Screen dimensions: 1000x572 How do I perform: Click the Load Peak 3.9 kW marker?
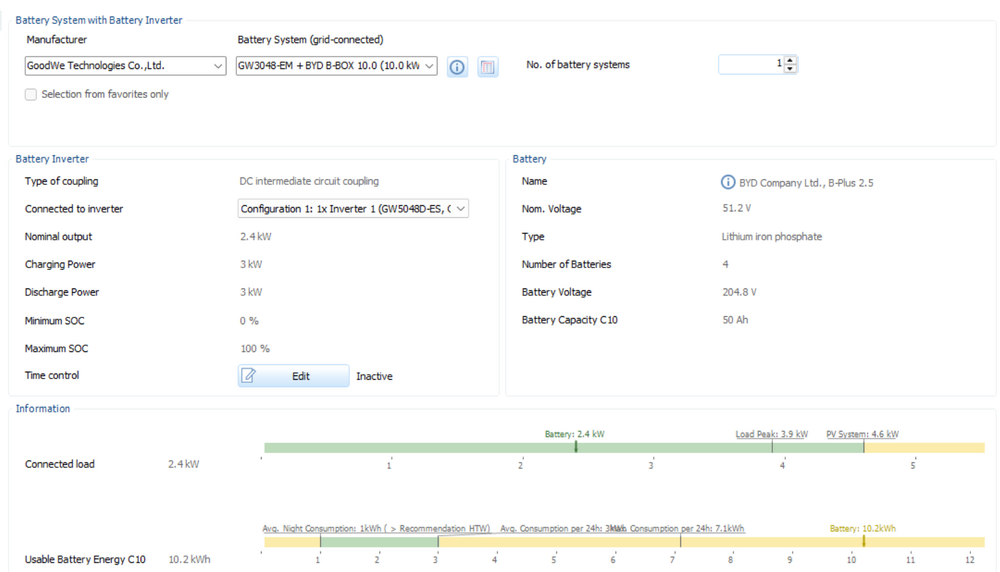pos(772,447)
